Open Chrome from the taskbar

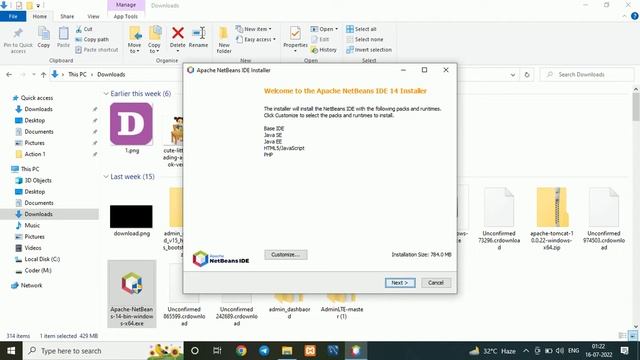coord(241,351)
